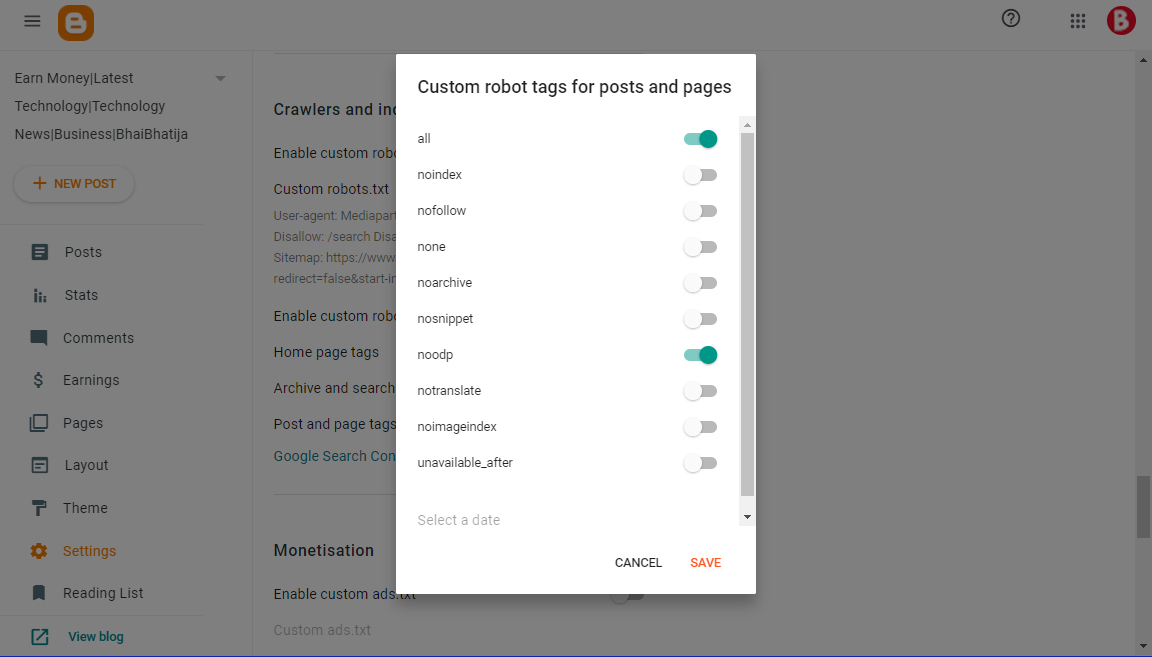
Task: Go to the Comments menu item
Action: (x=98, y=338)
